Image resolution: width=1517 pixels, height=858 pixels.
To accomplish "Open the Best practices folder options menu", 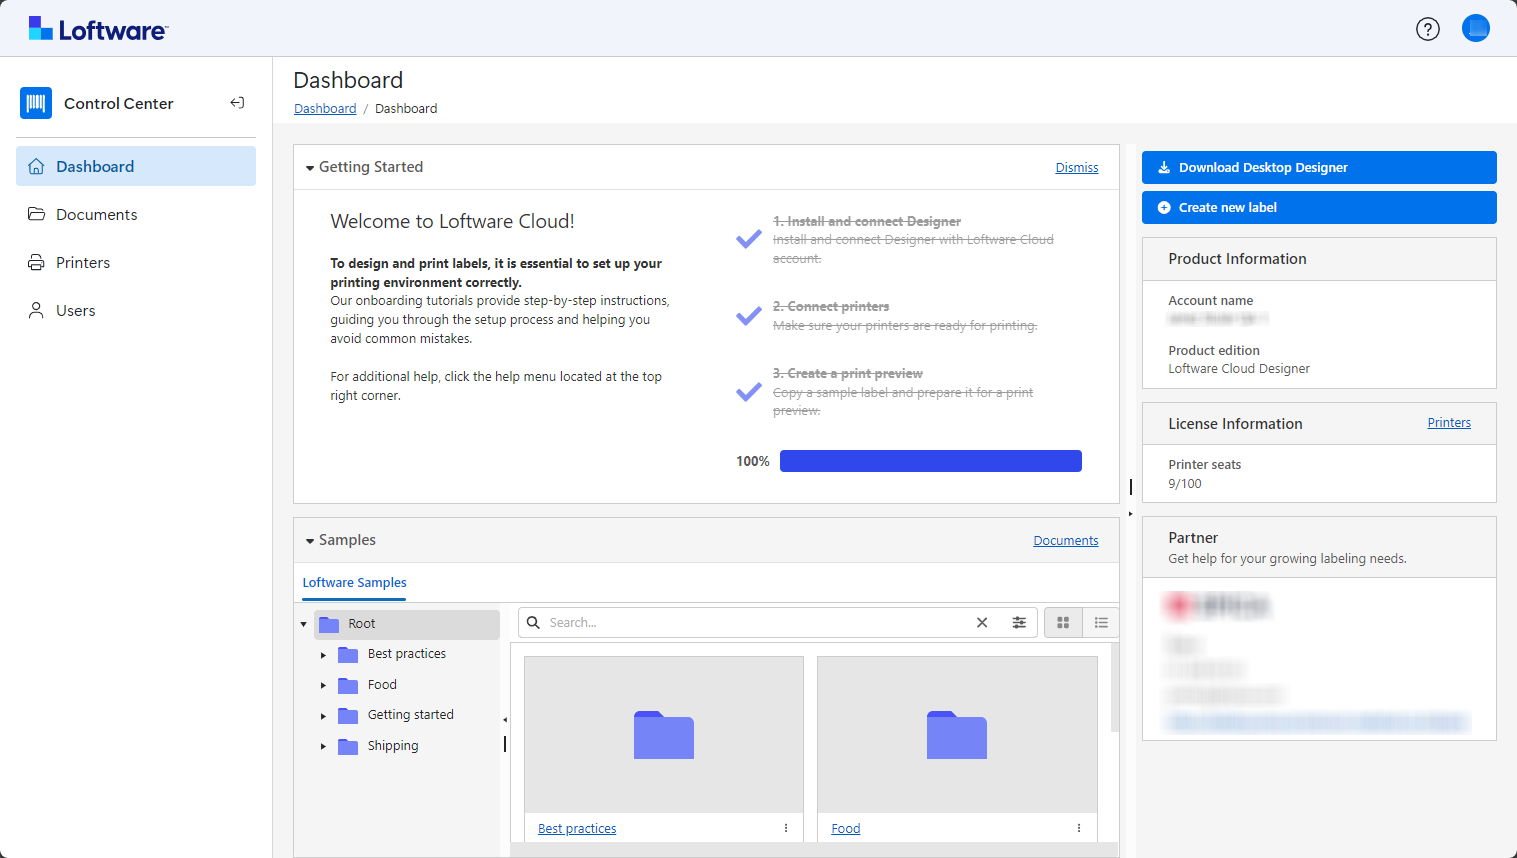I will (x=786, y=828).
